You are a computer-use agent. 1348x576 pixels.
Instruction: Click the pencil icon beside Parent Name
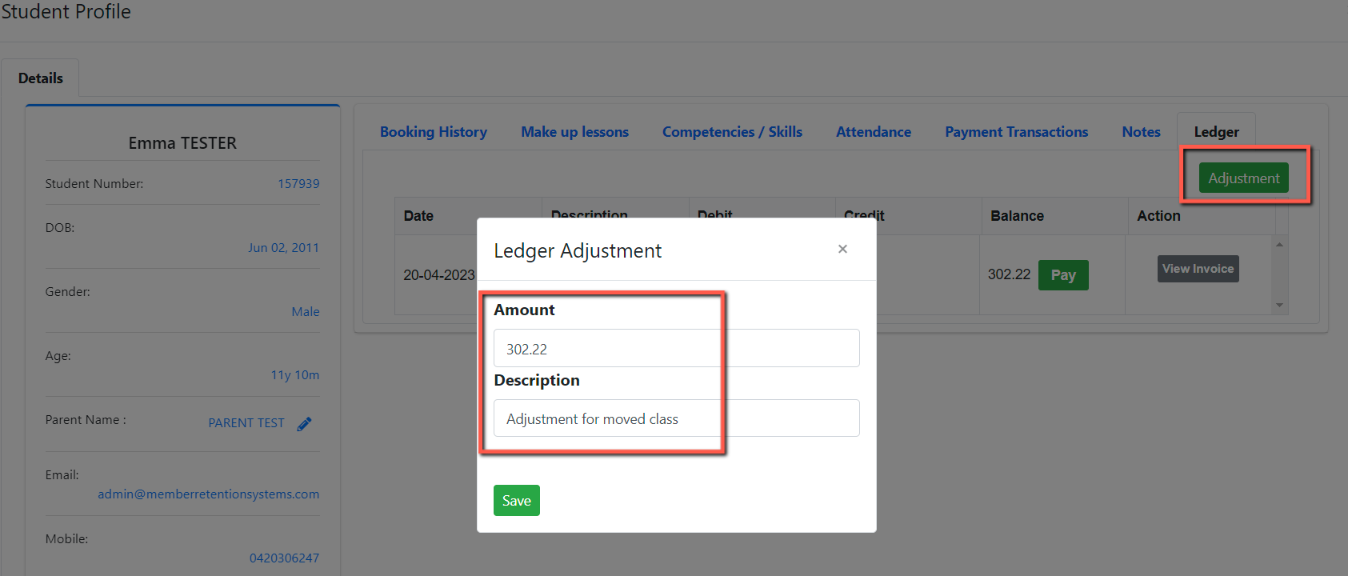[305, 424]
